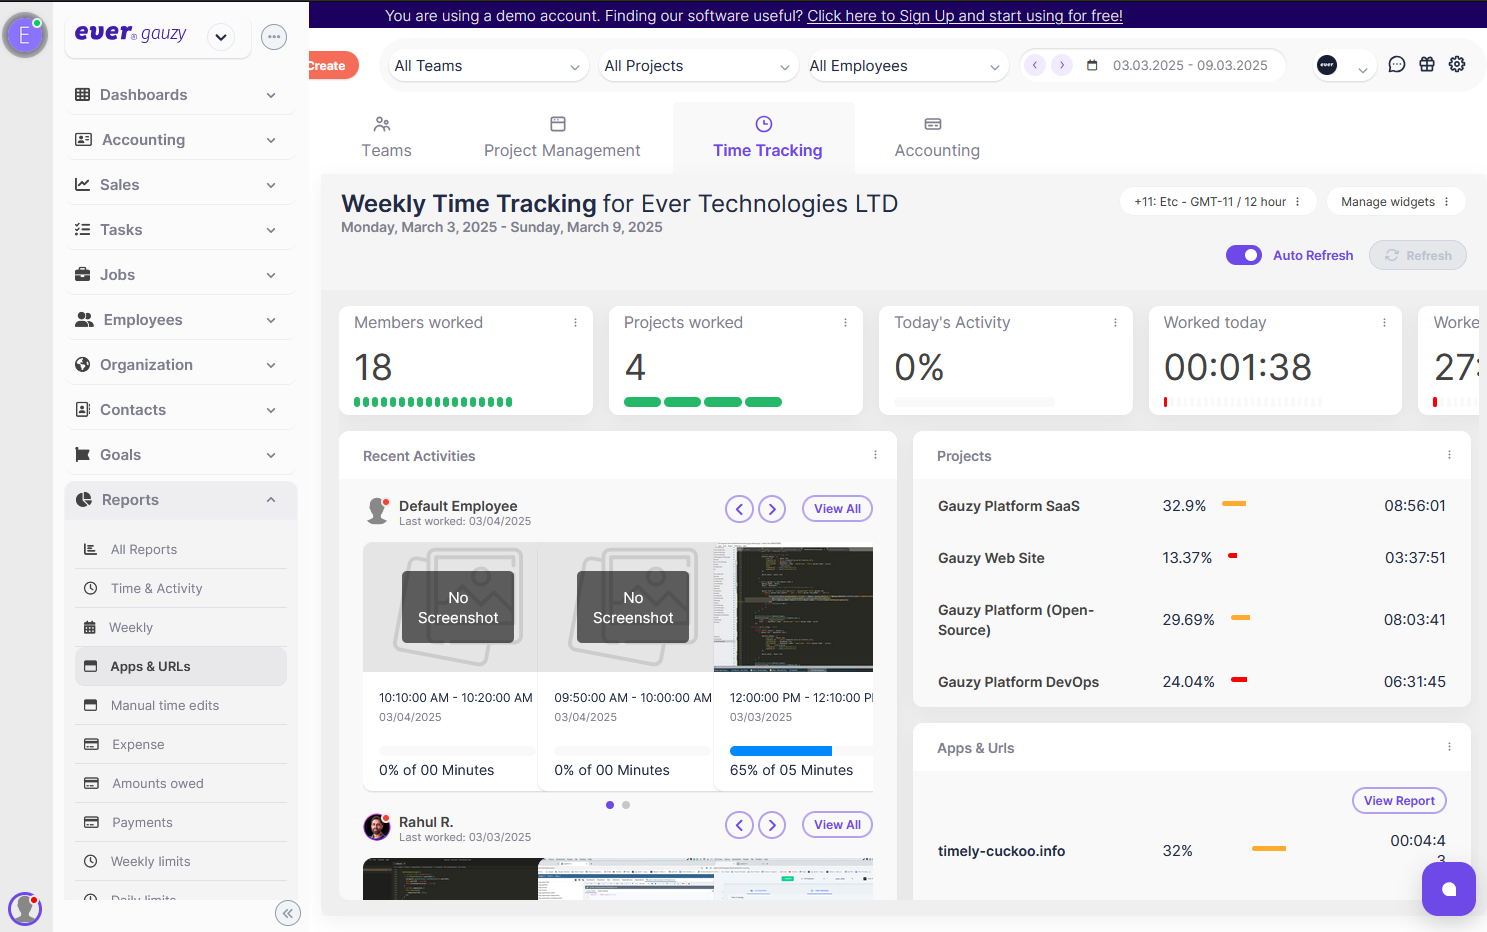Image resolution: width=1487 pixels, height=932 pixels.
Task: Collapse the Reports sidebar section
Action: [x=181, y=500]
